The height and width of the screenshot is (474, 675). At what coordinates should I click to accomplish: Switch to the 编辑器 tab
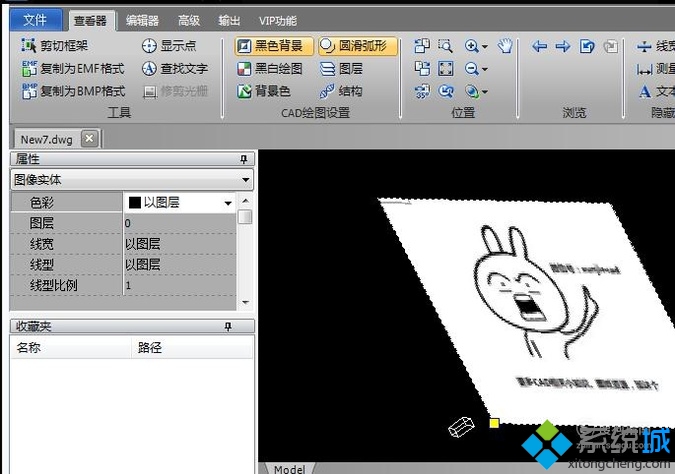(x=142, y=21)
